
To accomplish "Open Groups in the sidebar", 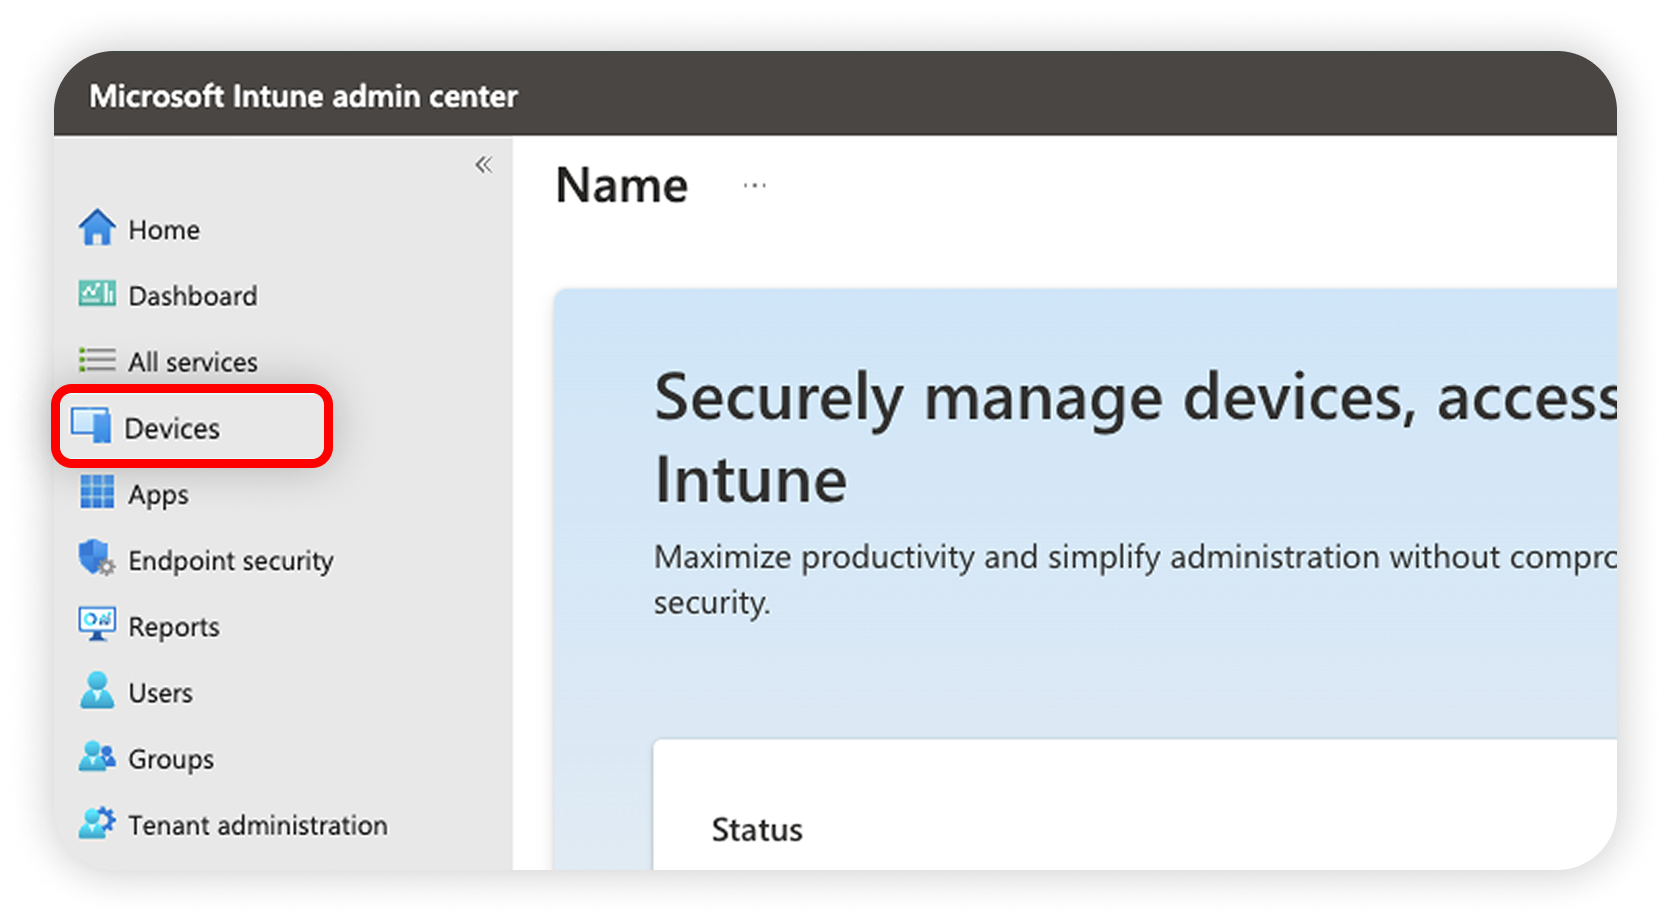I will click(x=171, y=760).
